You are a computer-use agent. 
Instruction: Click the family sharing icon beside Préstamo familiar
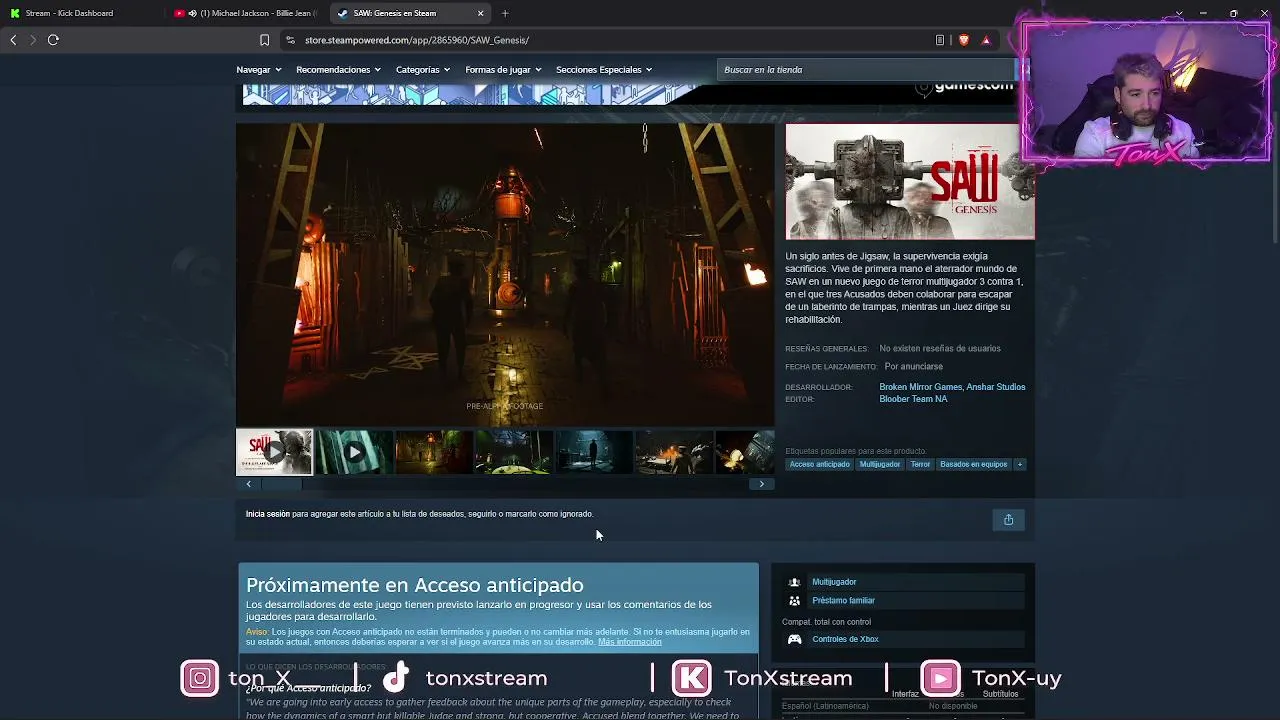tap(794, 601)
